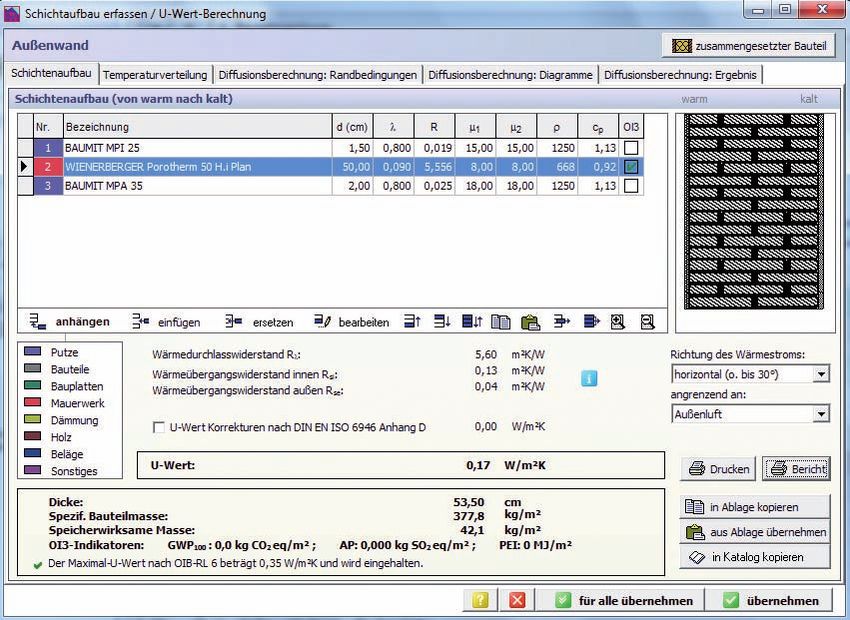
Task: Select the BAUMIT MPI 25 layer row
Action: pyautogui.click(x=331, y=148)
